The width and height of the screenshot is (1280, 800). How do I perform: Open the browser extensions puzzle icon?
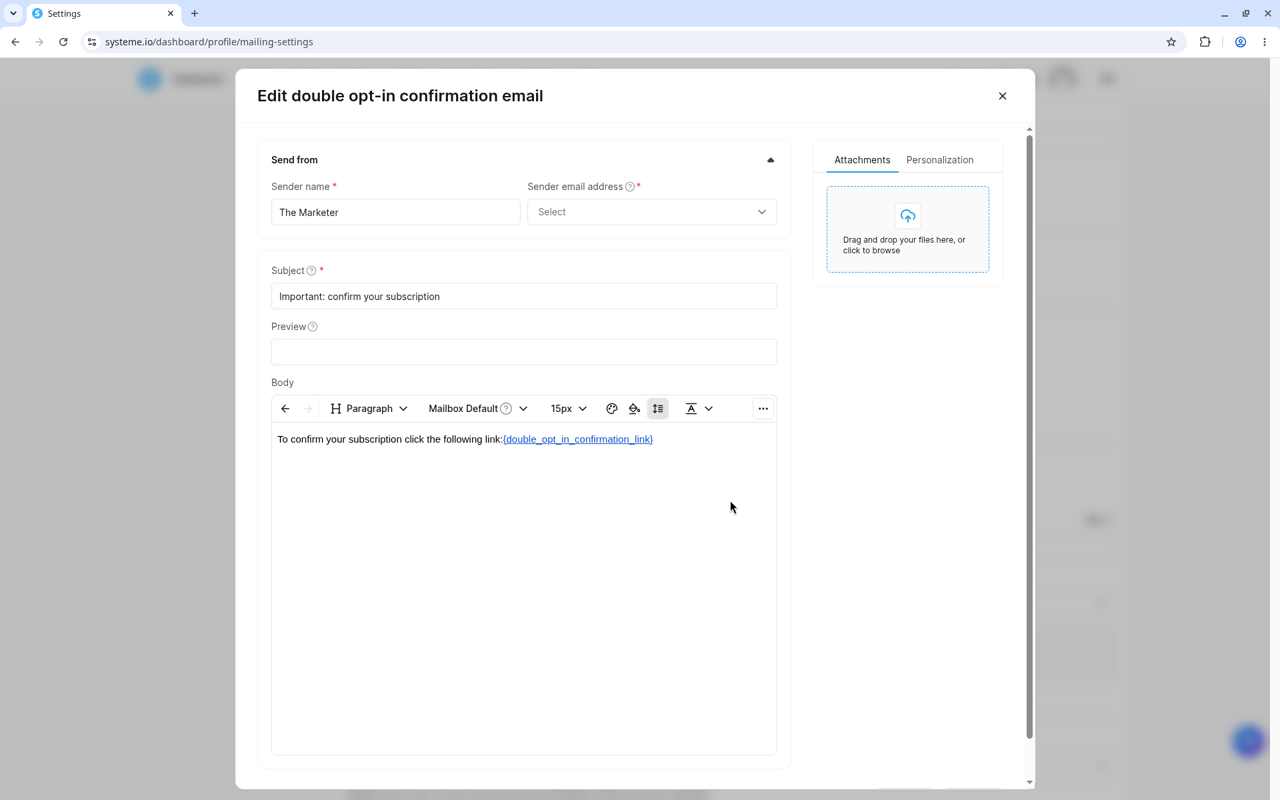[x=1205, y=42]
